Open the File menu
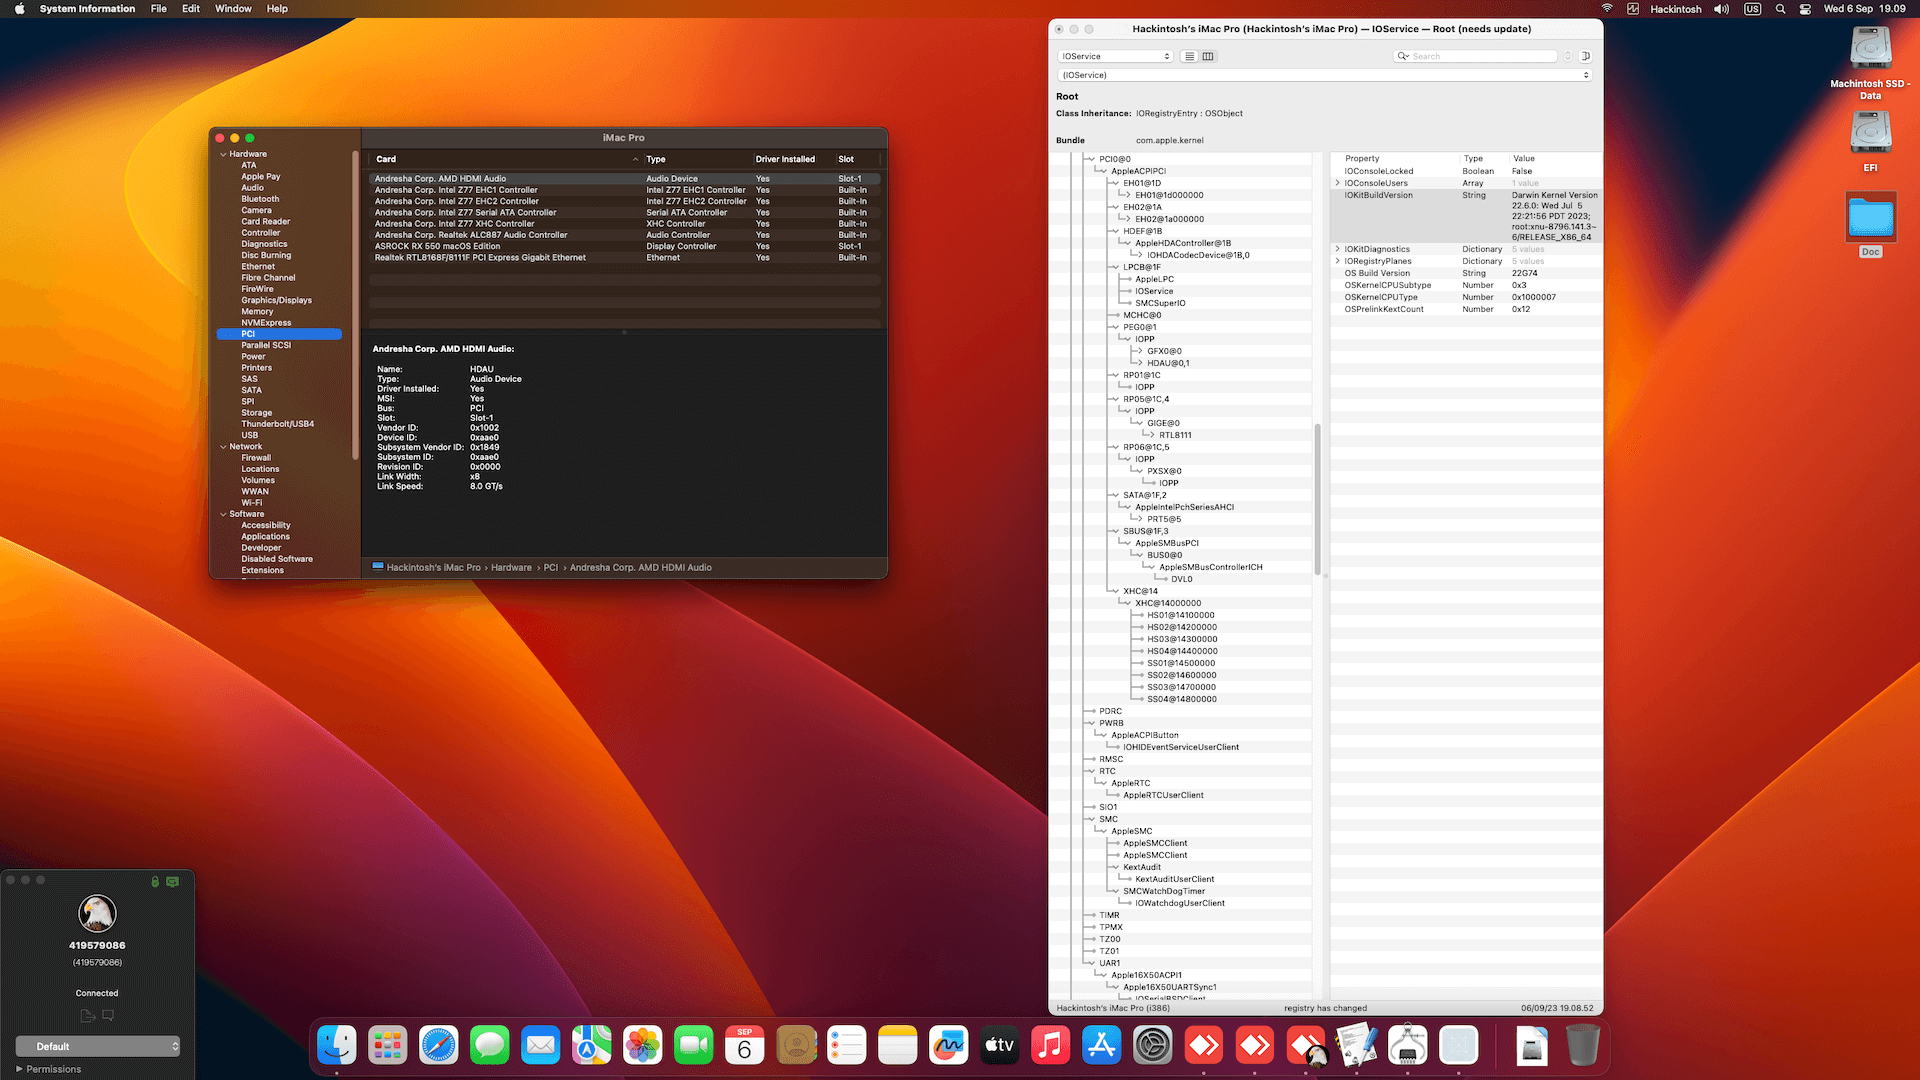 (158, 9)
